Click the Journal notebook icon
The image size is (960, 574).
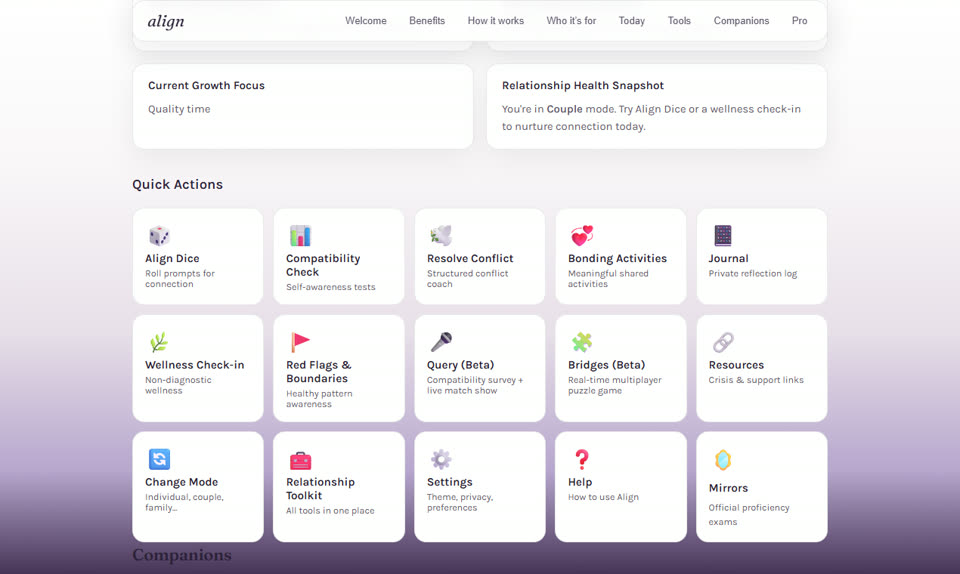tap(722, 236)
